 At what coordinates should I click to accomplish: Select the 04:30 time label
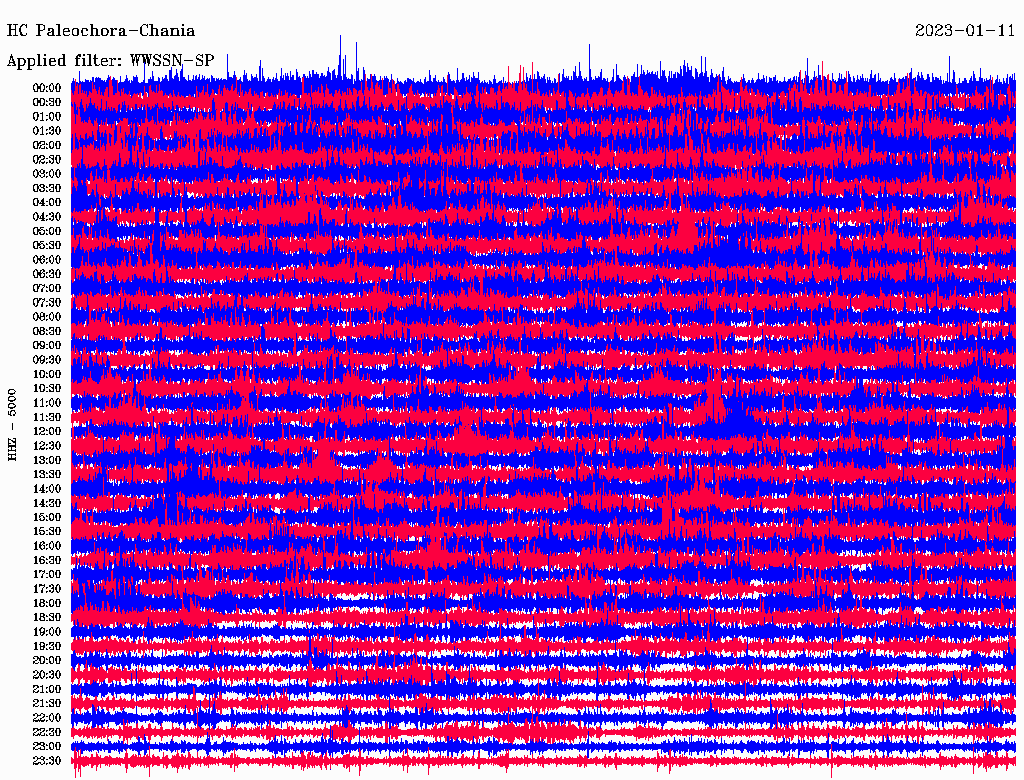coord(47,217)
